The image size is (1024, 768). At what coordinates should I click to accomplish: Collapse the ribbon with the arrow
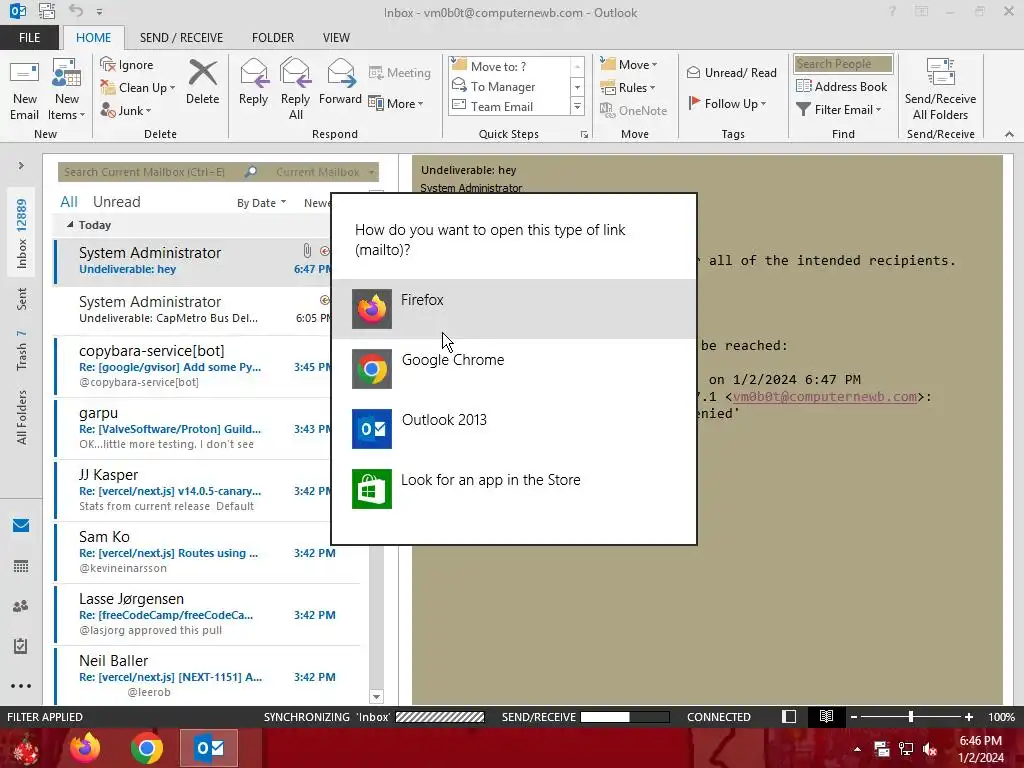pyautogui.click(x=1009, y=134)
